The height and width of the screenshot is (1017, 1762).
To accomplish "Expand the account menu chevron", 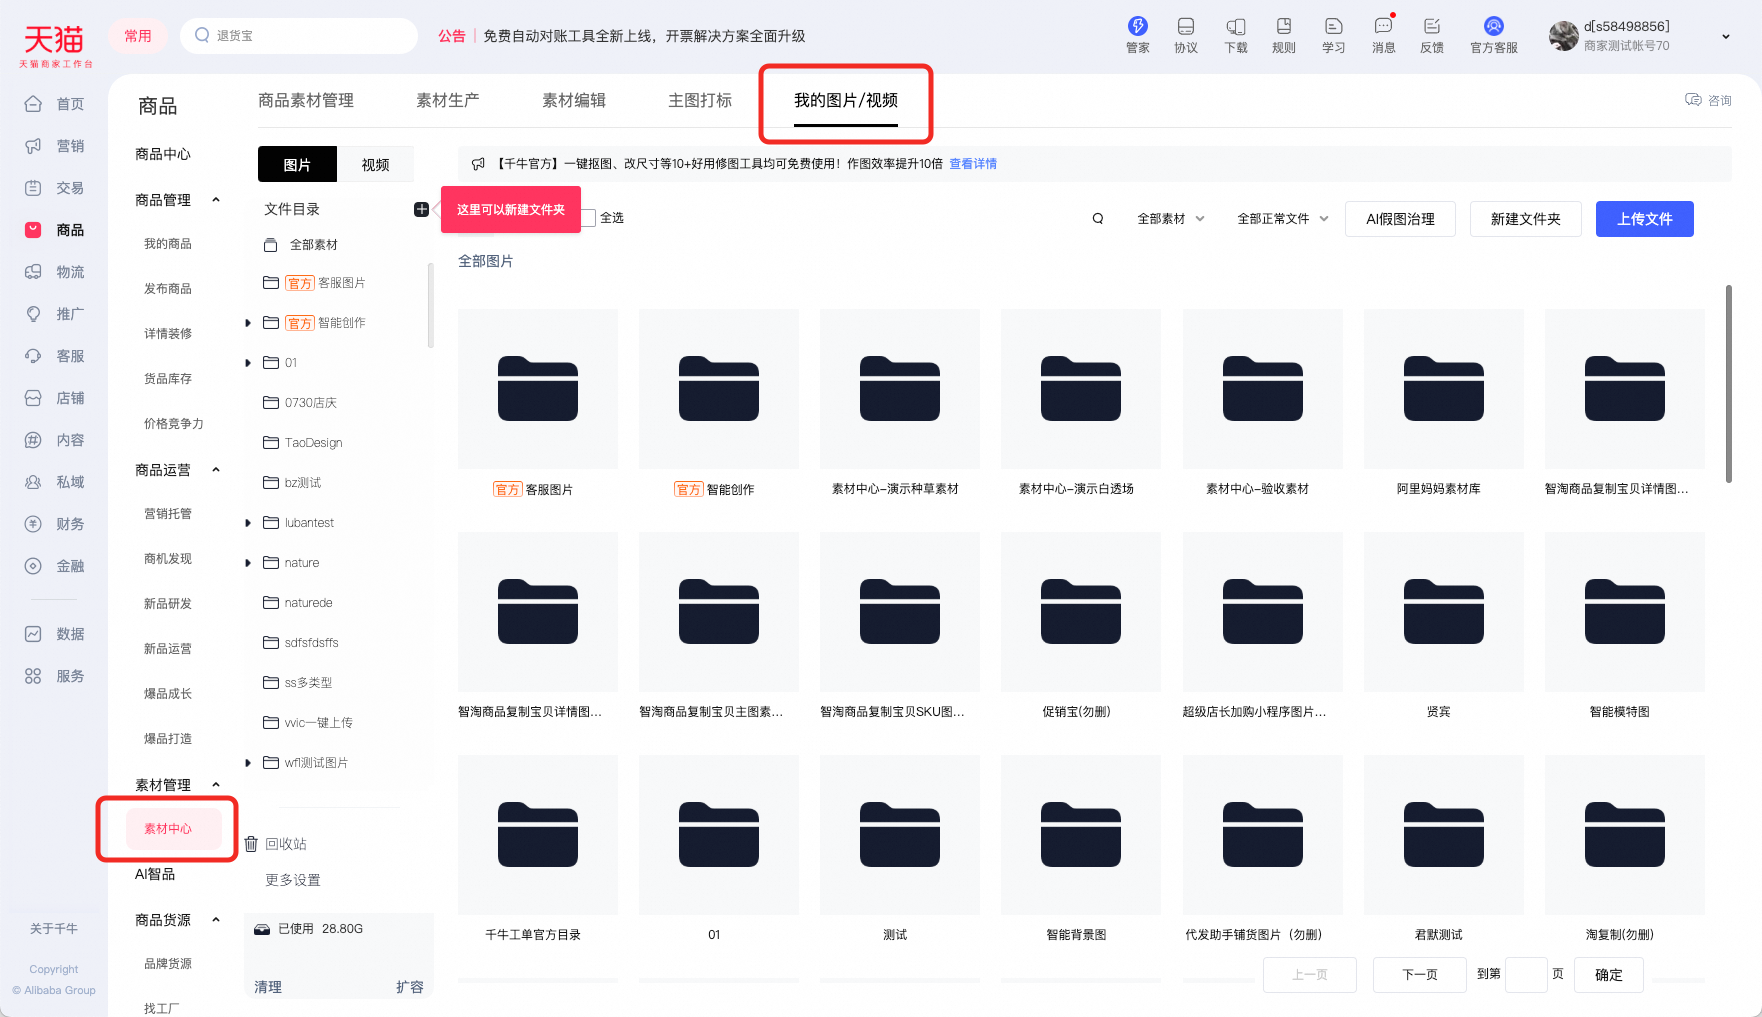I will pyautogui.click(x=1725, y=36).
